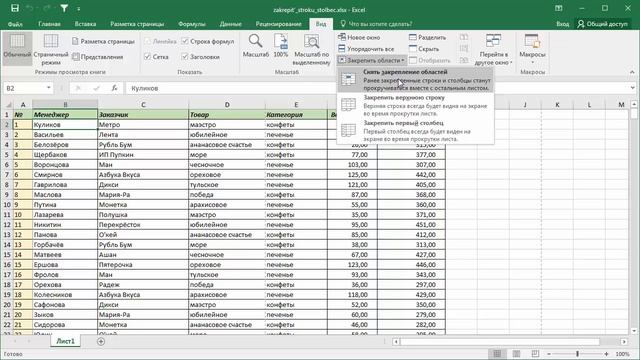Click Скрыть window command

click(x=424, y=49)
